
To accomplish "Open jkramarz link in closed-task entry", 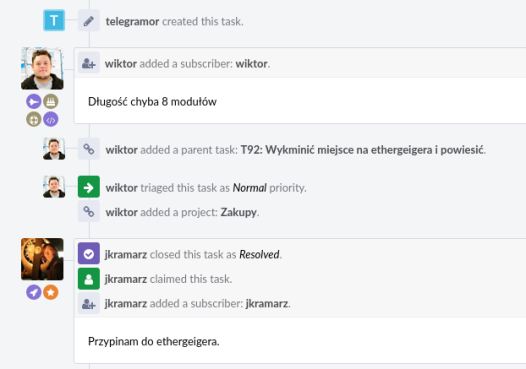I will coord(126,255).
